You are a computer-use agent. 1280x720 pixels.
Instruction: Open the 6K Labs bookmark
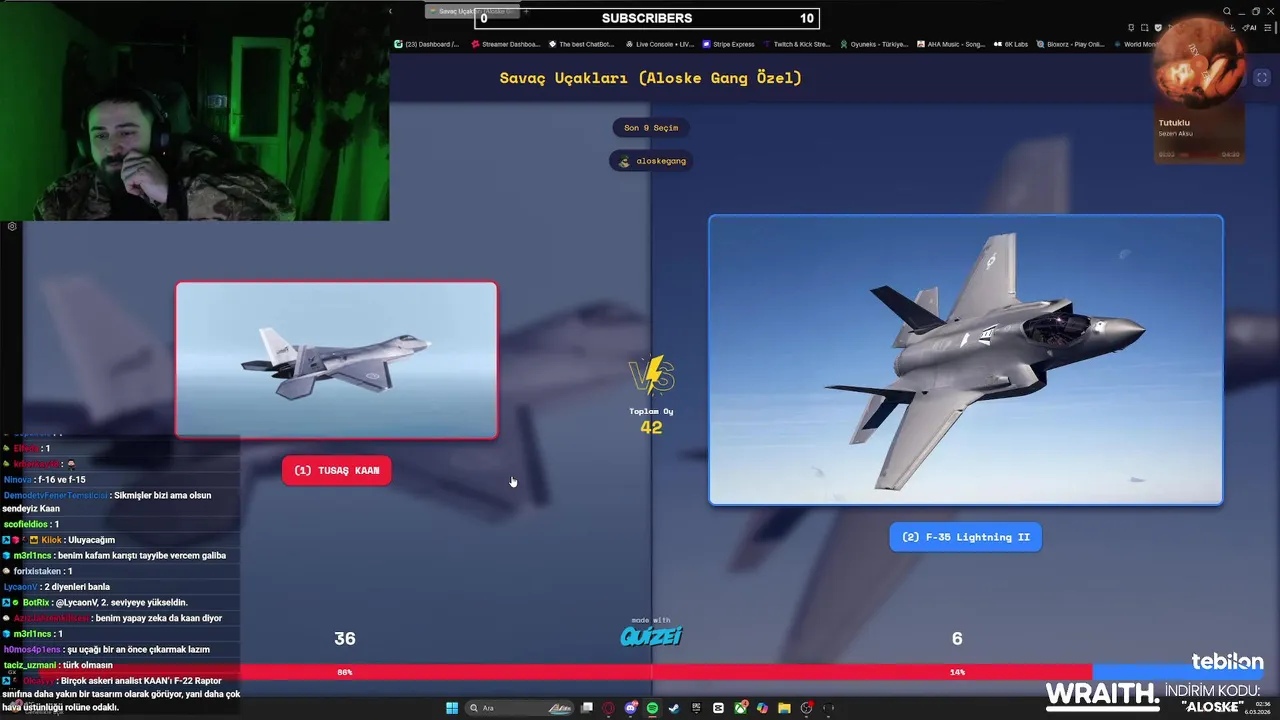1010,44
